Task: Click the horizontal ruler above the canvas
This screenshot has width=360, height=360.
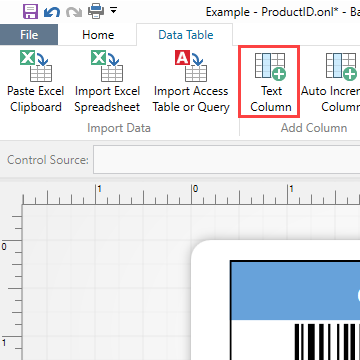Action: (191, 194)
